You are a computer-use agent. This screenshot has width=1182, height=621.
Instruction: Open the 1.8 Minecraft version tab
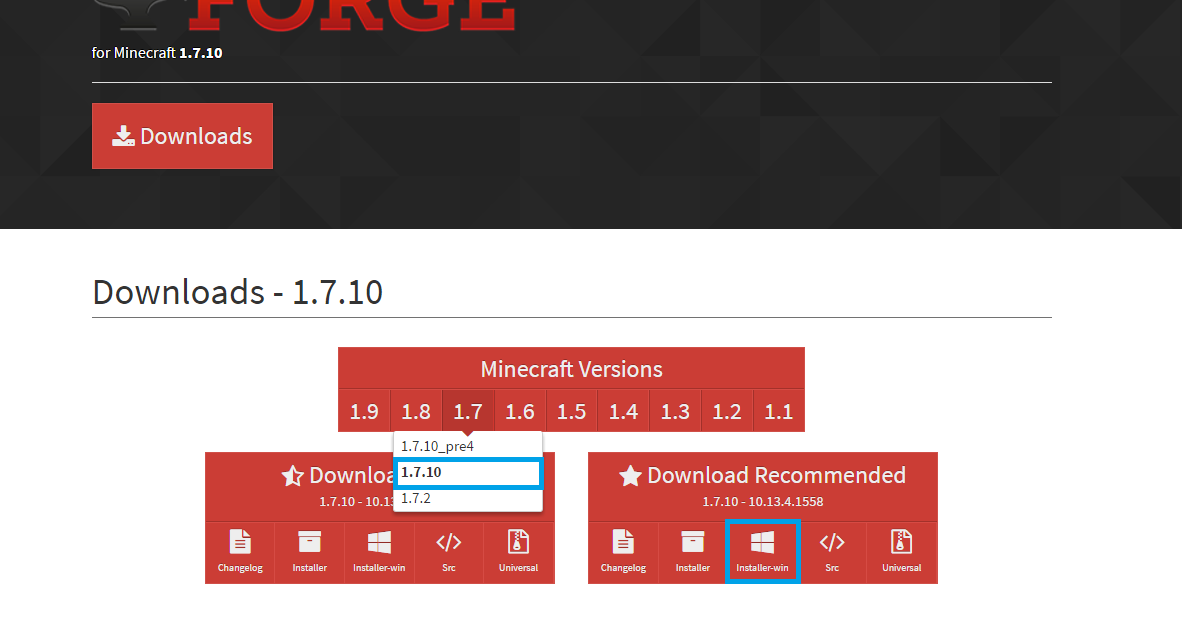[416, 411]
